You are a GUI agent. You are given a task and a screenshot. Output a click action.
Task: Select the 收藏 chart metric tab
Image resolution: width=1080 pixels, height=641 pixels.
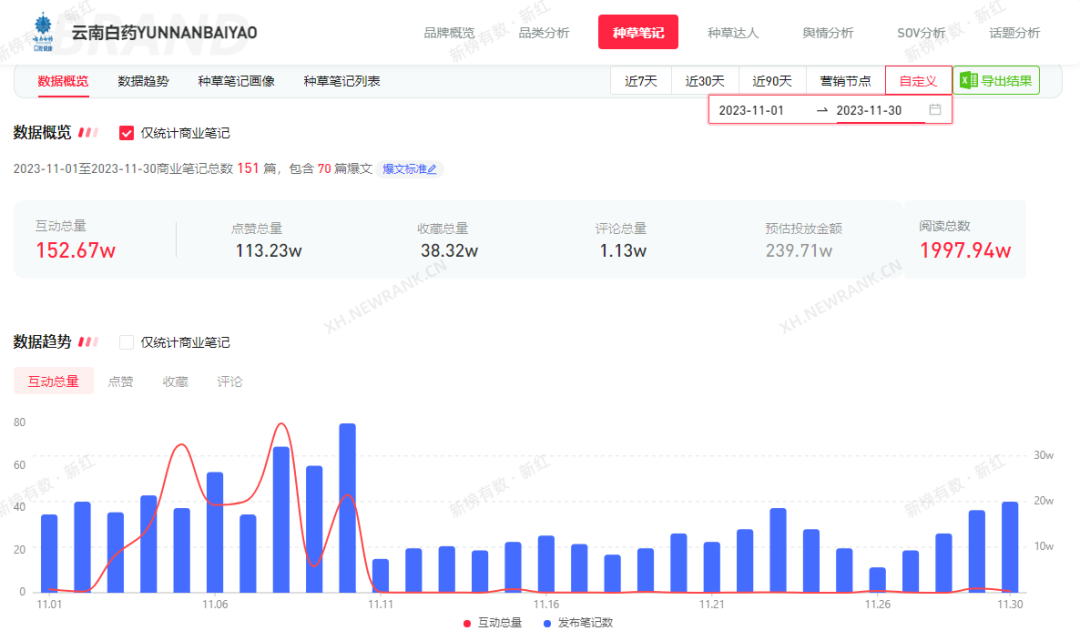pos(175,381)
